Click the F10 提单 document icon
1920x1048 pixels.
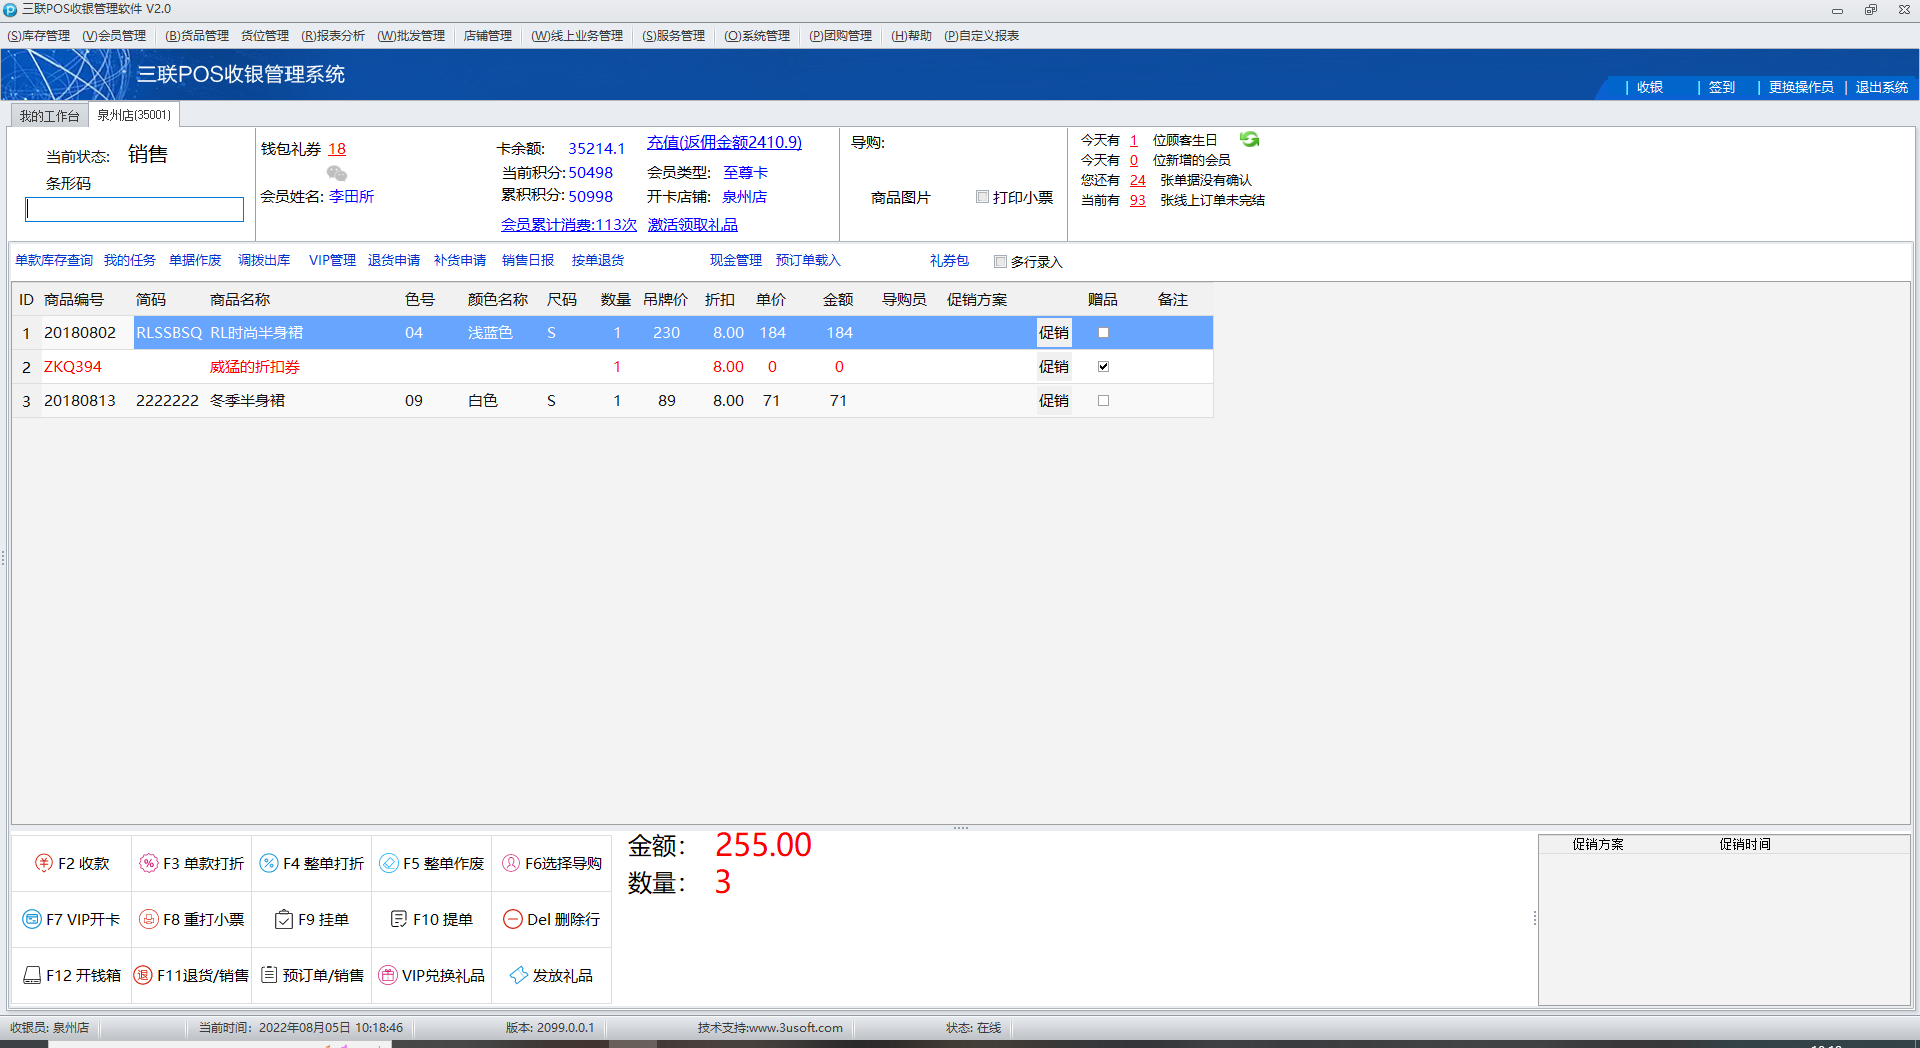click(x=399, y=919)
